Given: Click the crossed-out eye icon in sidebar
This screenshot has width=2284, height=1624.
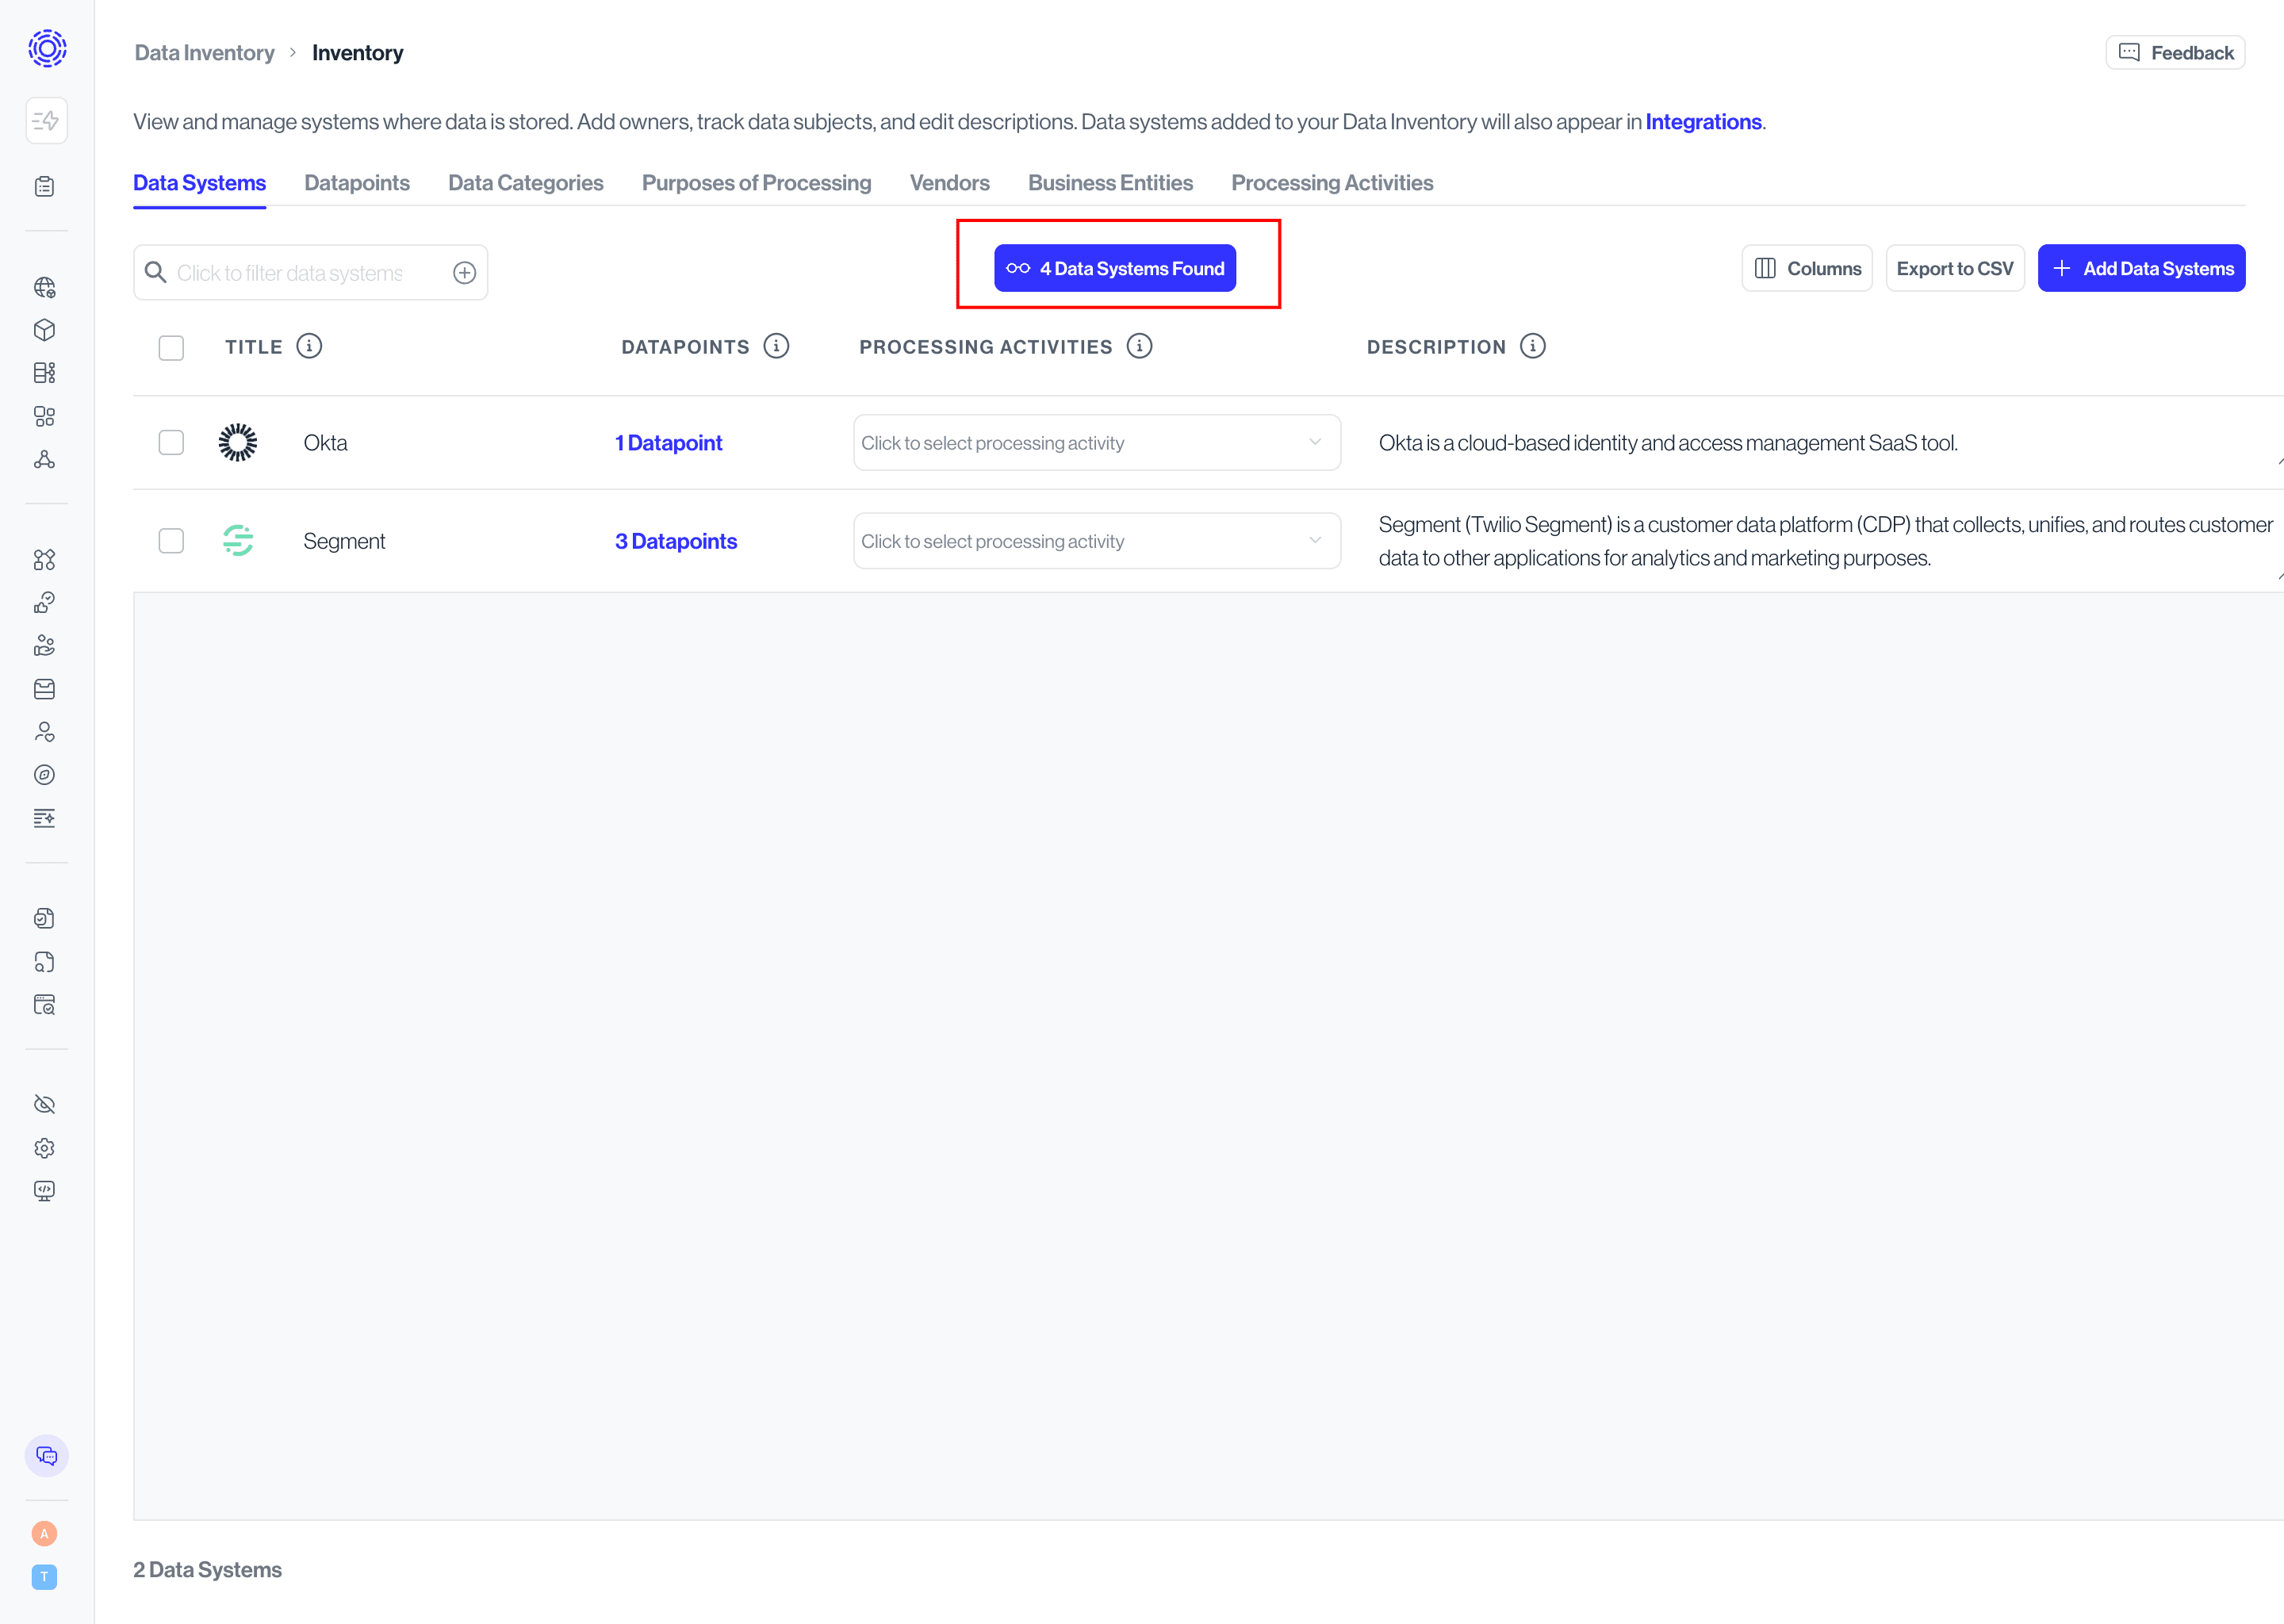Looking at the screenshot, I should coord(44,1104).
